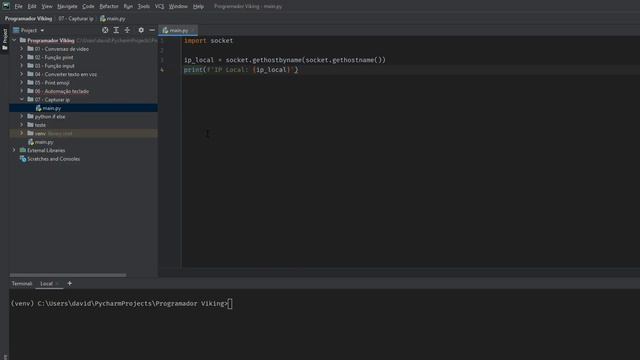Open the Navigate menu
The image size is (640, 360).
coord(67,7)
